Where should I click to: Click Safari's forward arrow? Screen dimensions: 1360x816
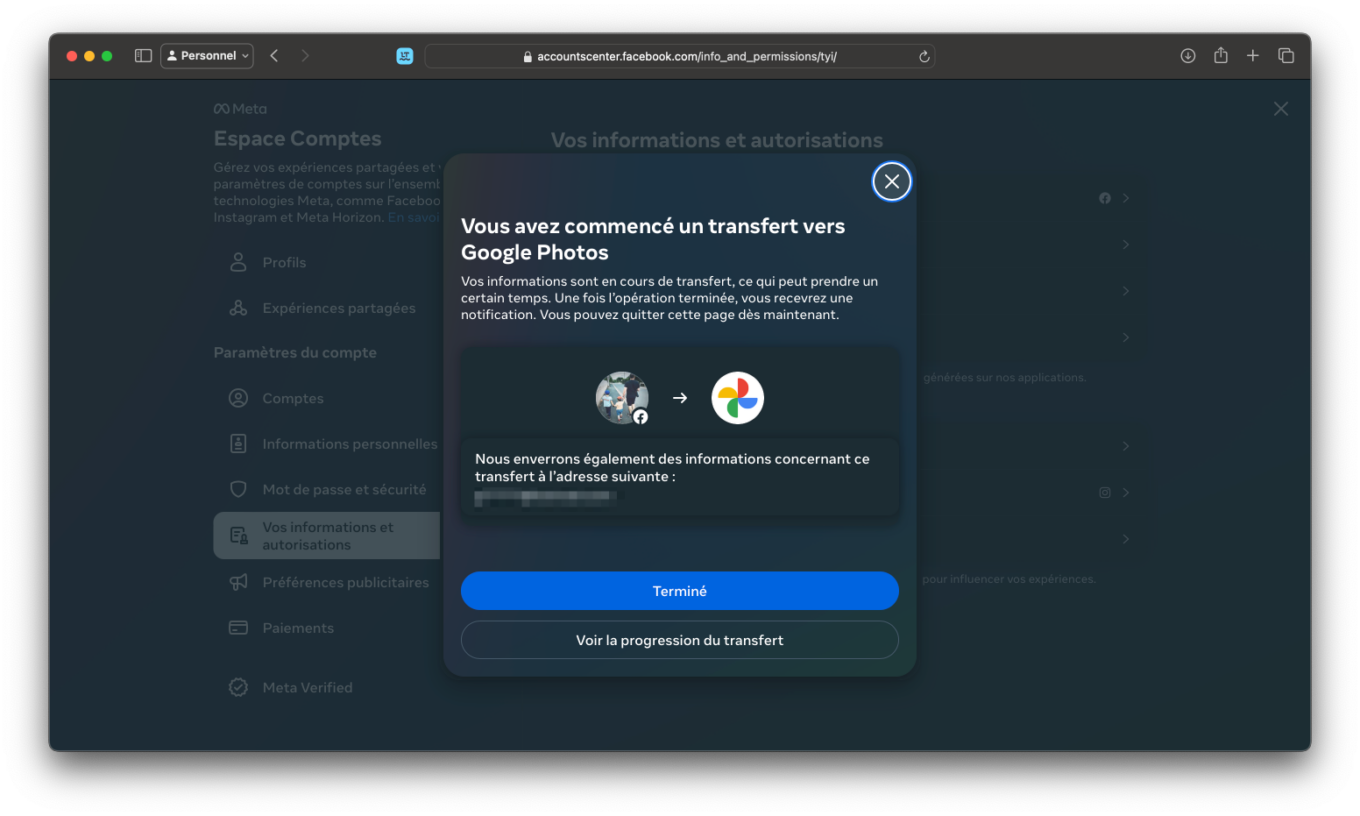(x=305, y=56)
